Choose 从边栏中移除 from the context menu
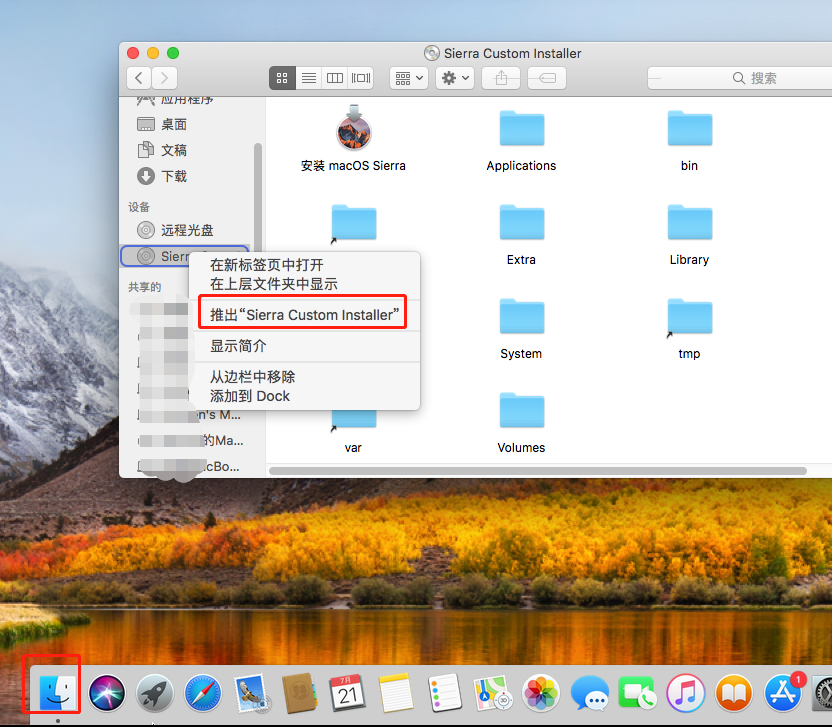The height and width of the screenshot is (727, 832). tap(253, 377)
